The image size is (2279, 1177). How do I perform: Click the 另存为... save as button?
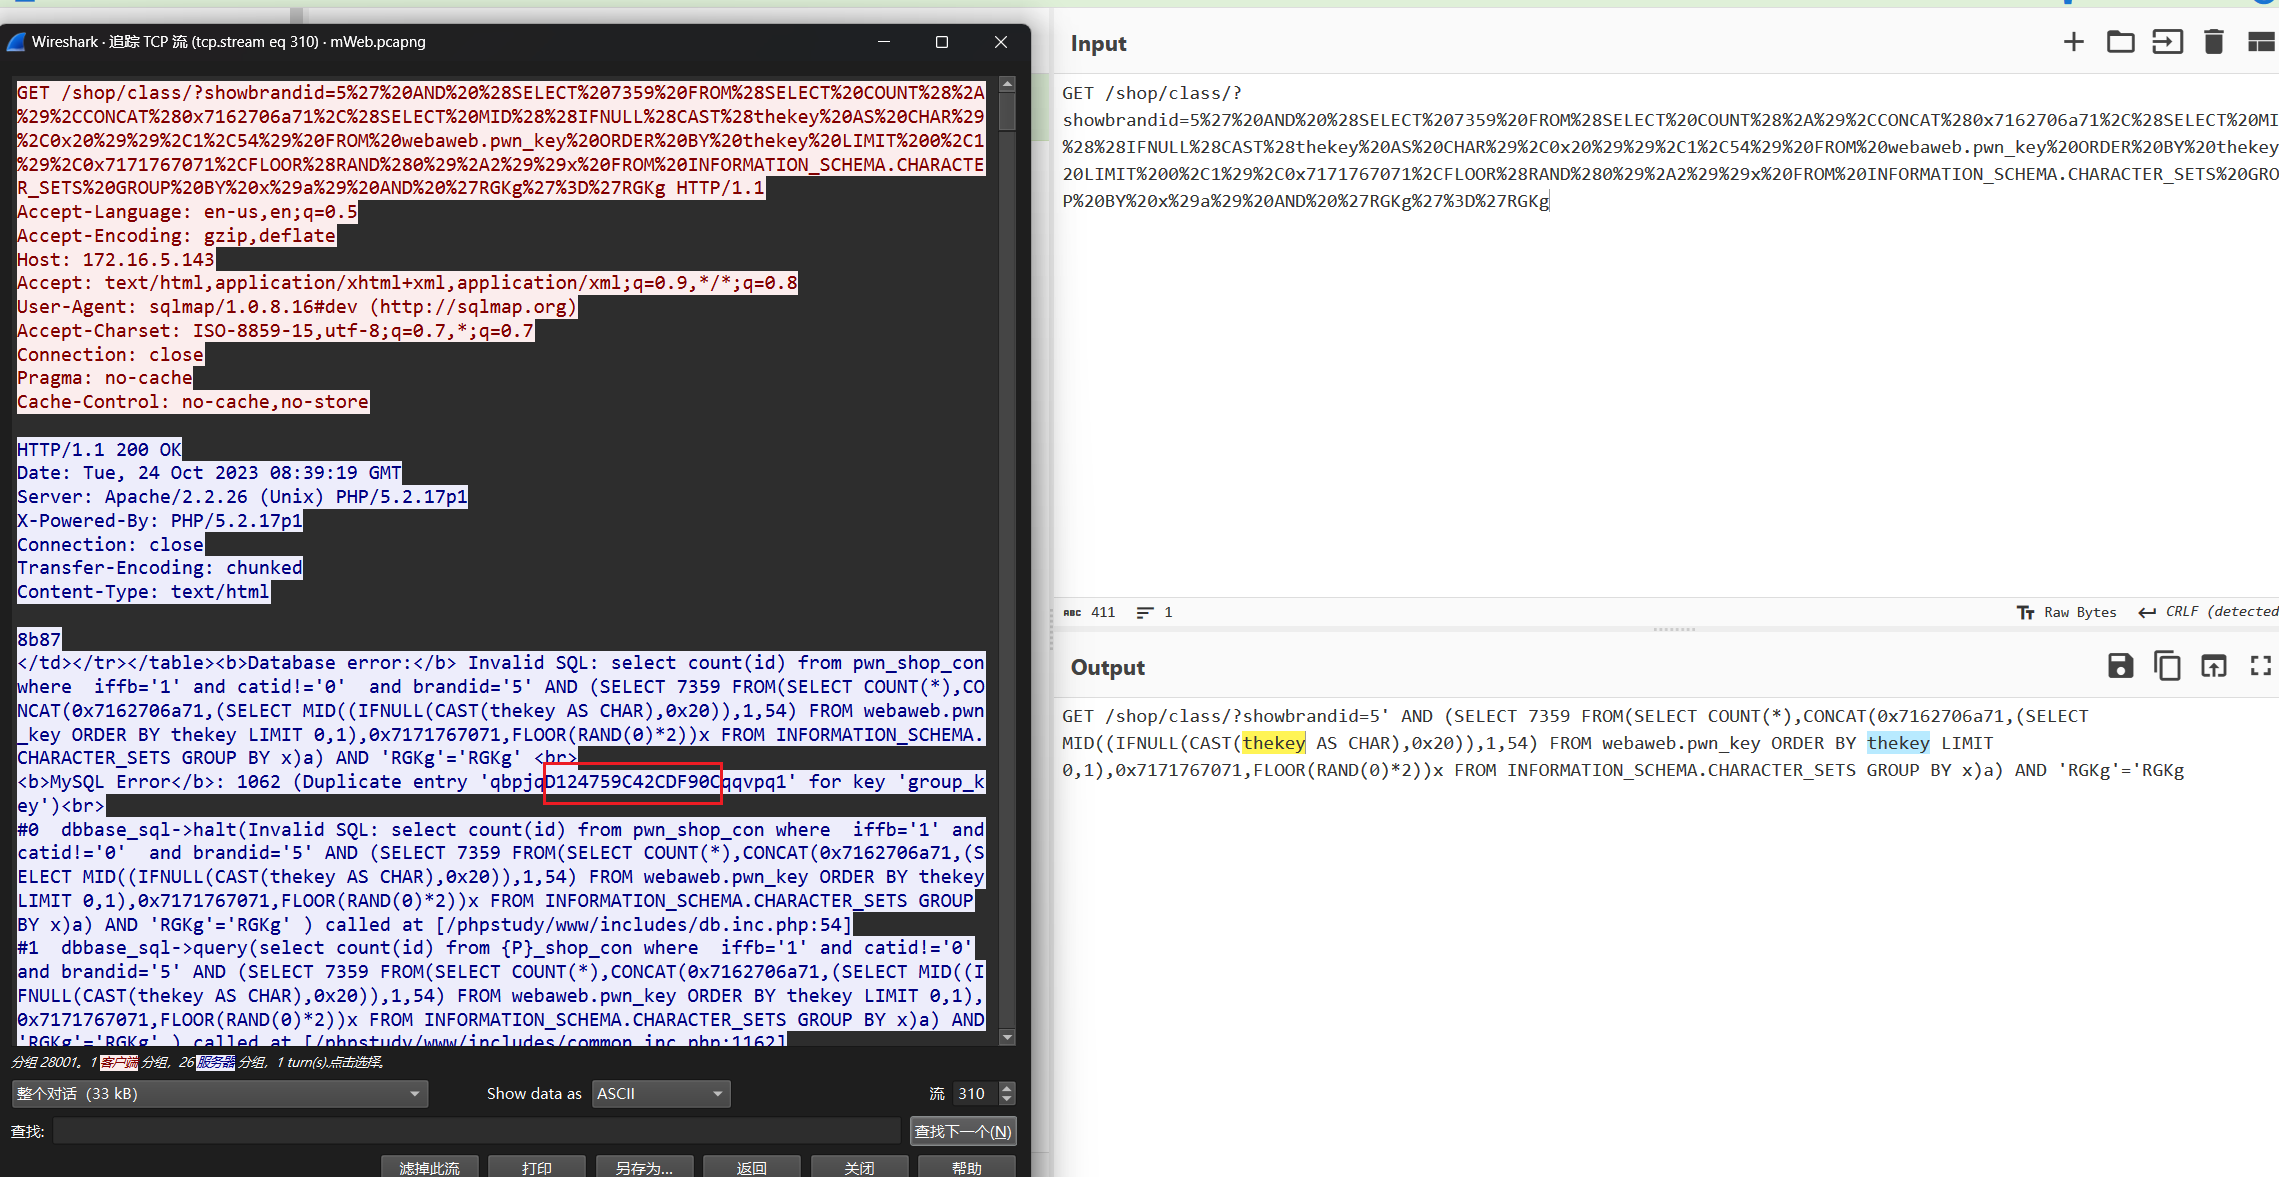click(644, 1167)
